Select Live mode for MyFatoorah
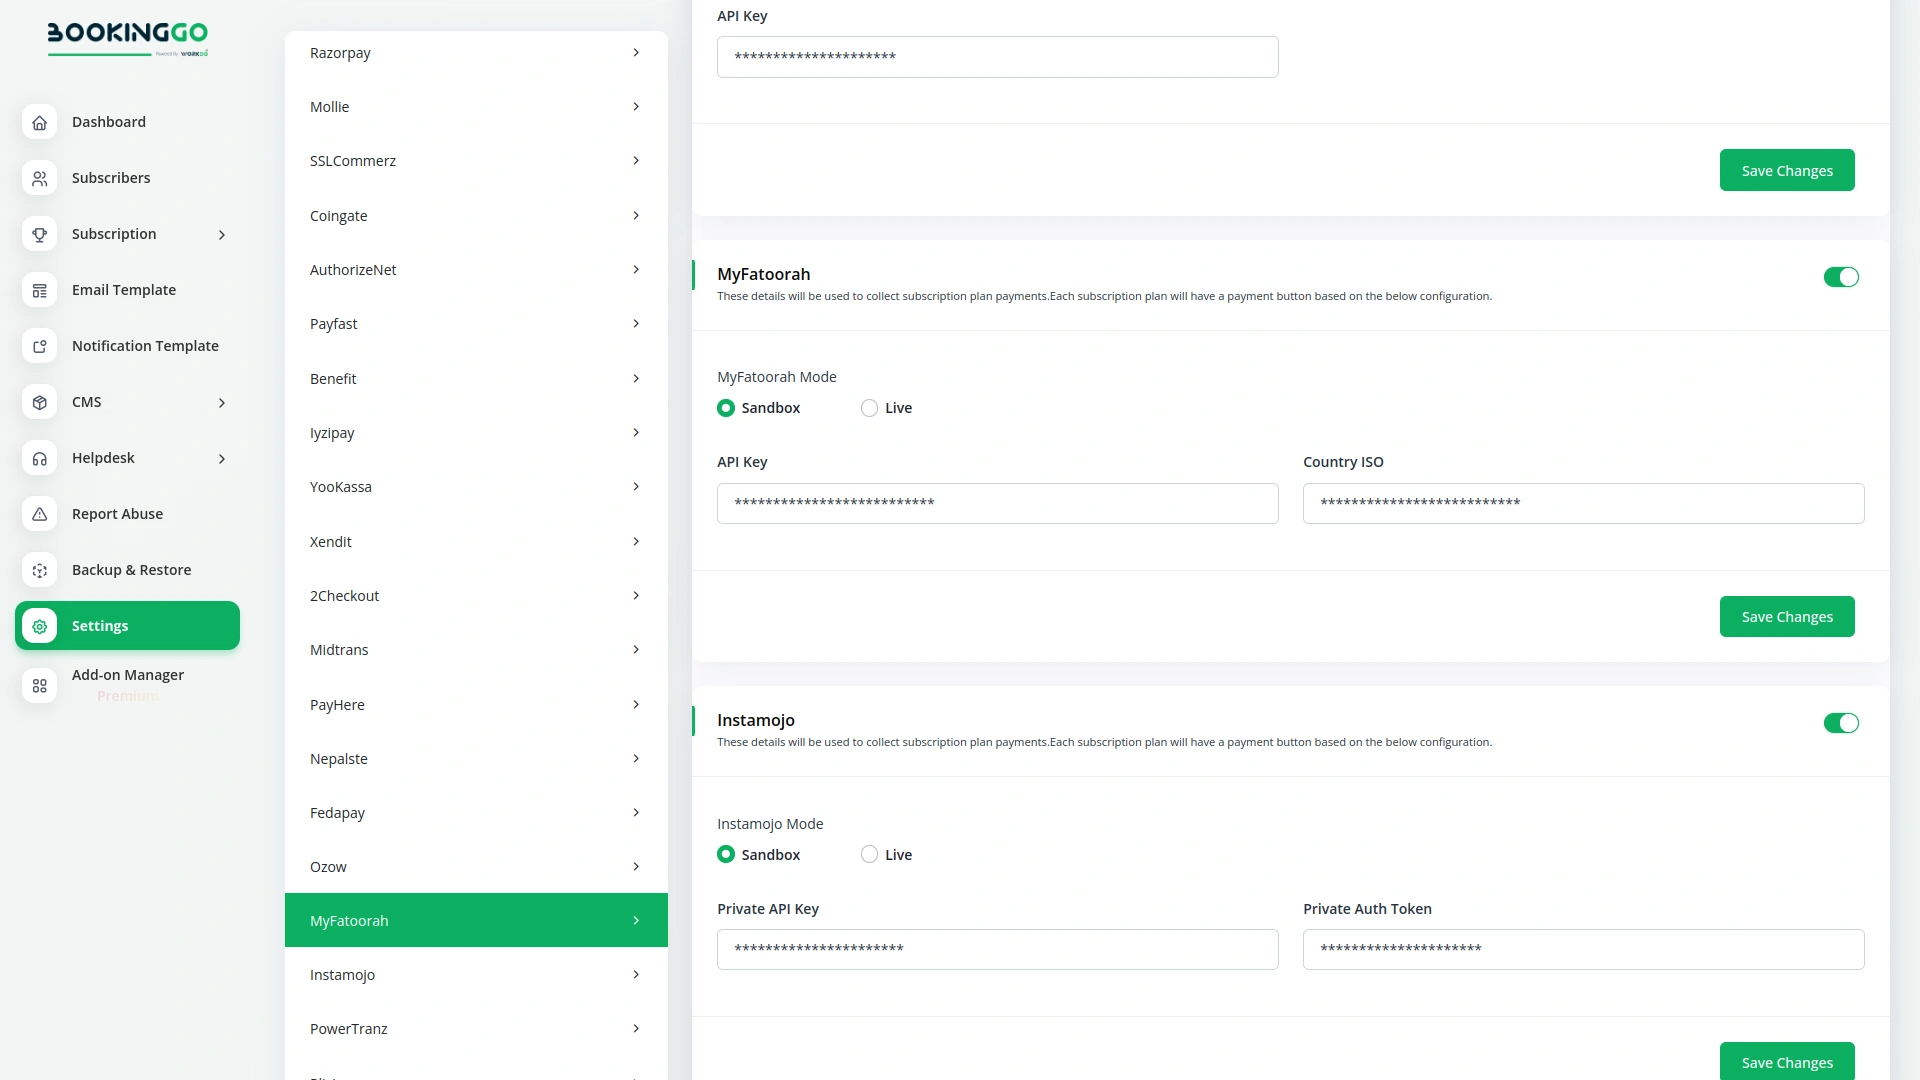The height and width of the screenshot is (1080, 1920). tap(869, 408)
